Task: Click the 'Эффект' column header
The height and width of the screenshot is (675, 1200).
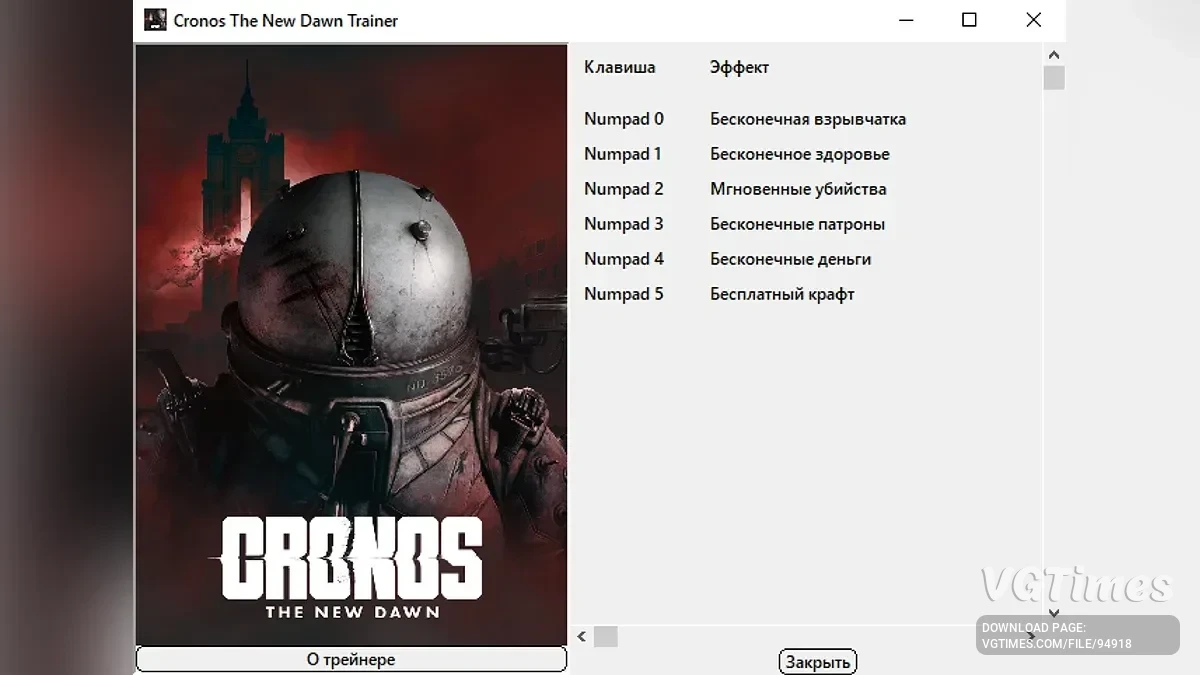Action: (739, 67)
